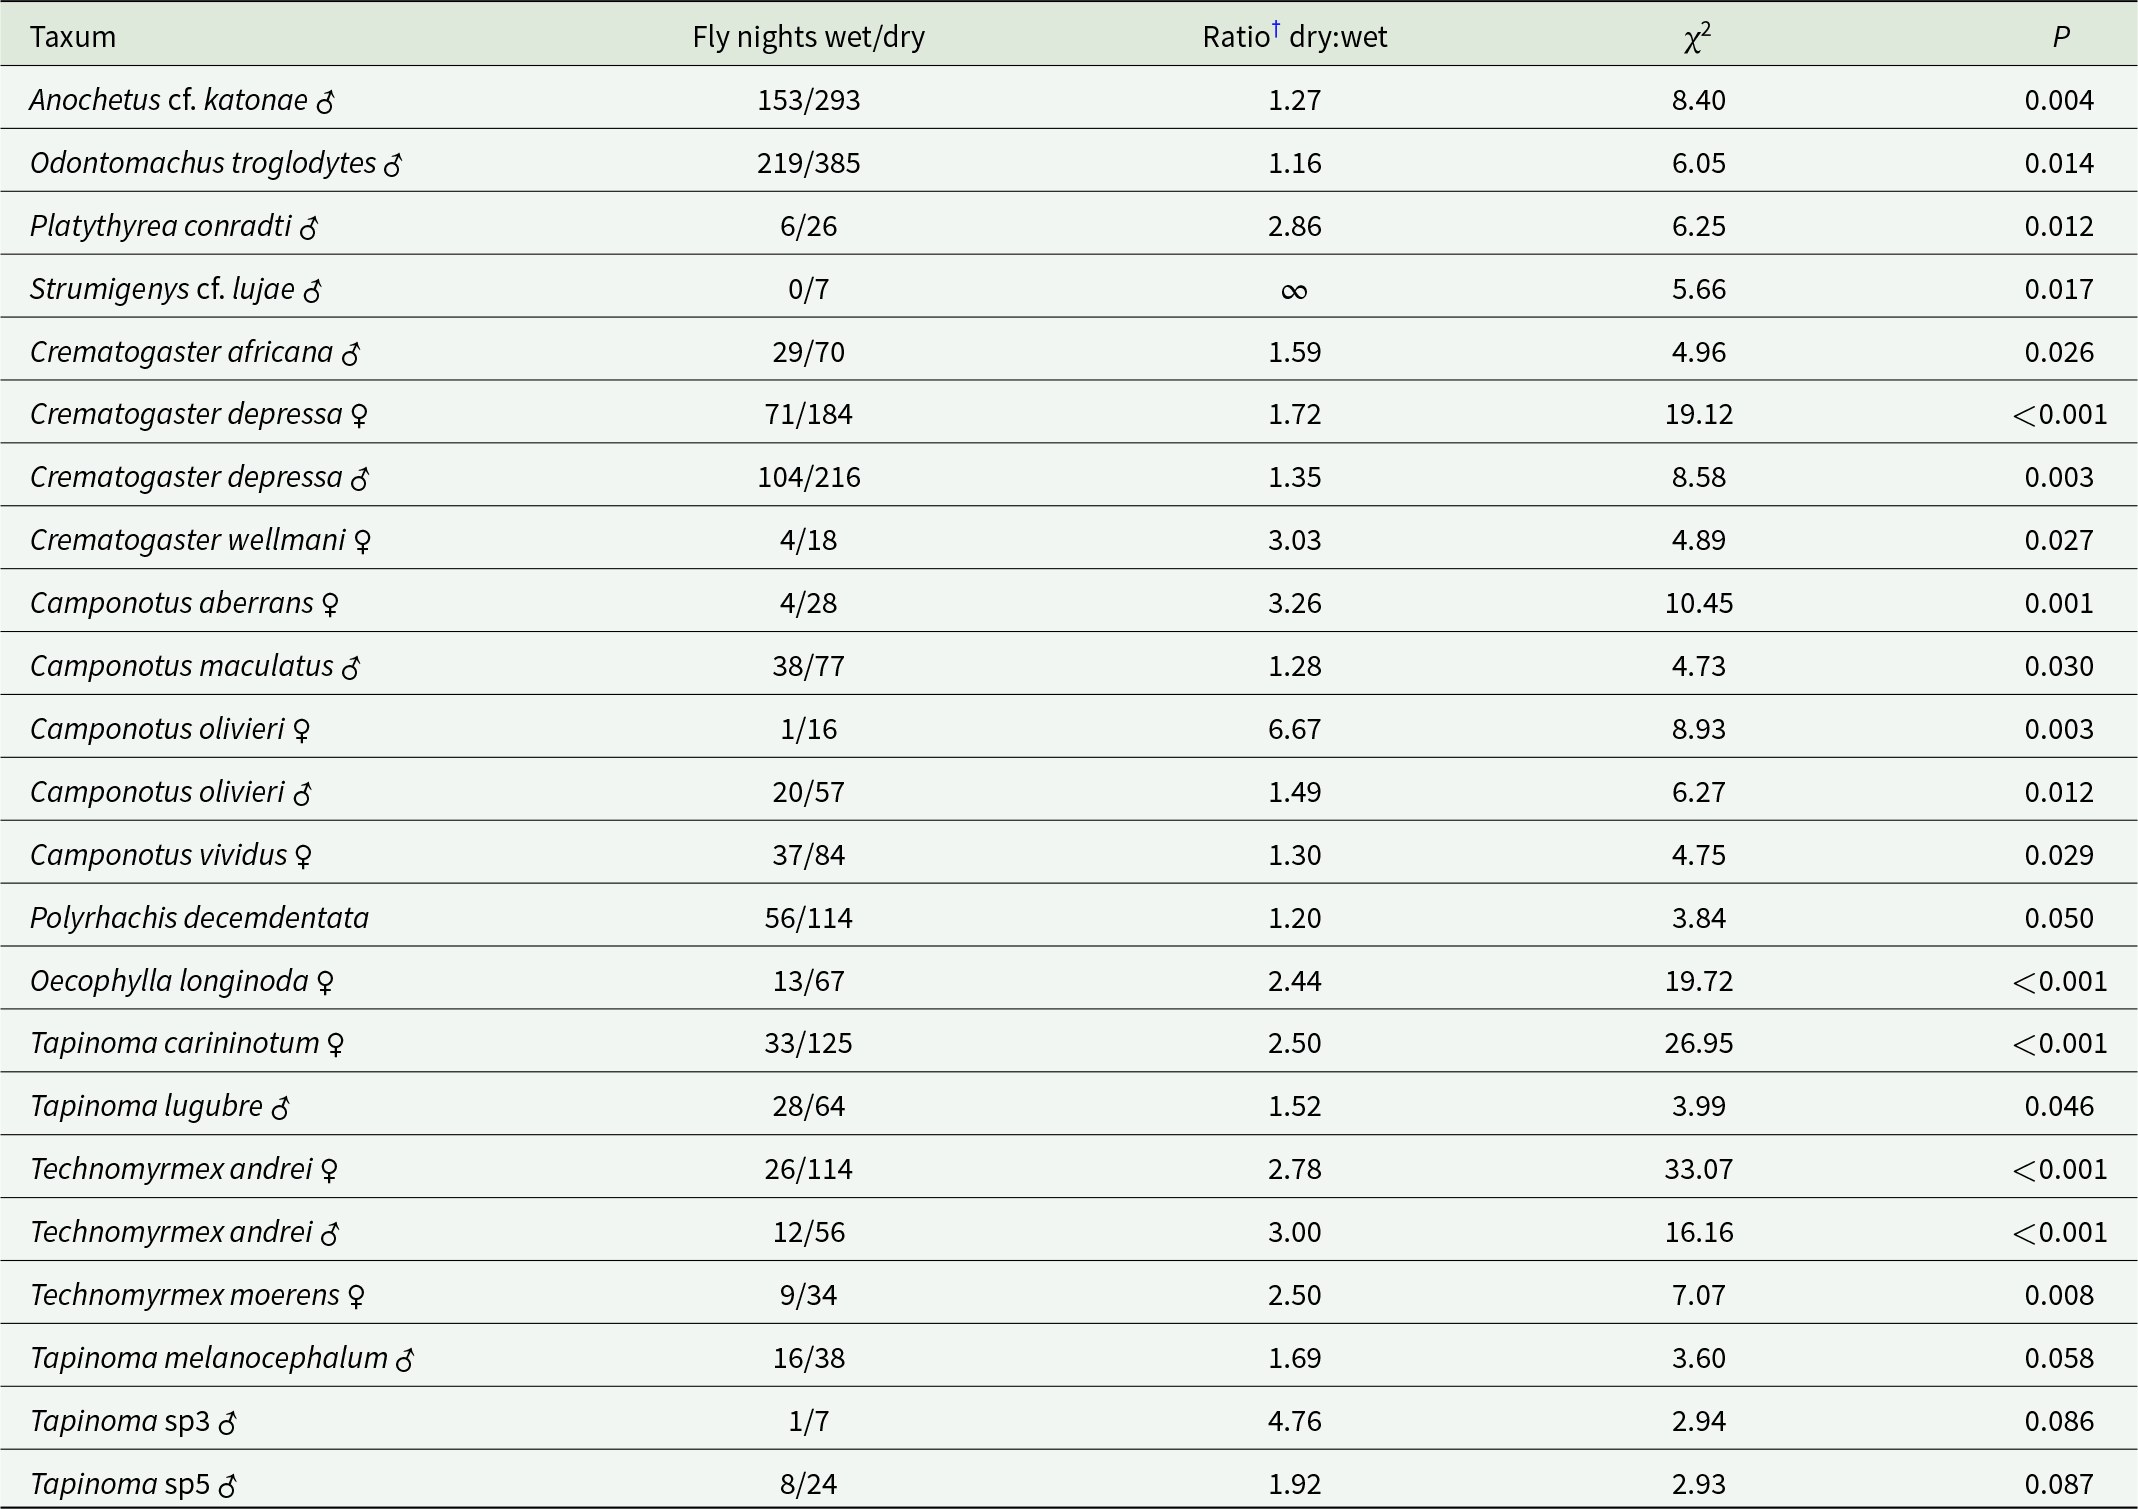Click the female symbol after Camponotus aberrans
The width and height of the screenshot is (2138, 1509).
(x=330, y=604)
